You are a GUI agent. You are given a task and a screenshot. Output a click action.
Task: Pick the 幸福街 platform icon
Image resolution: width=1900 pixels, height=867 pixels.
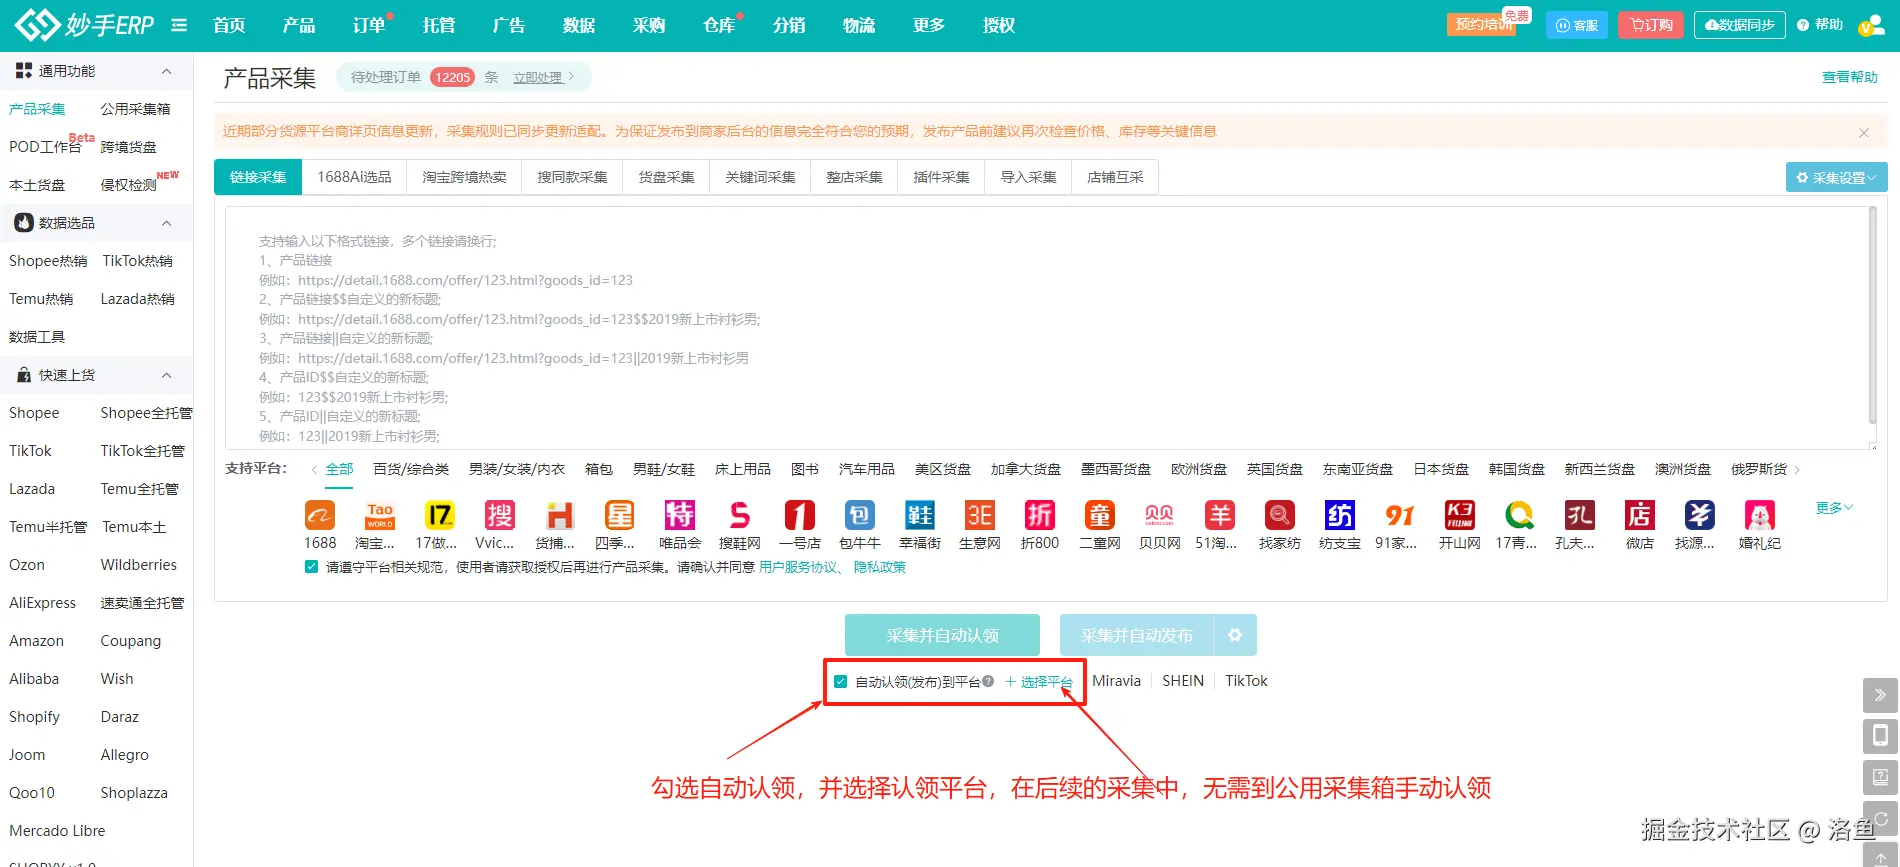(920, 515)
